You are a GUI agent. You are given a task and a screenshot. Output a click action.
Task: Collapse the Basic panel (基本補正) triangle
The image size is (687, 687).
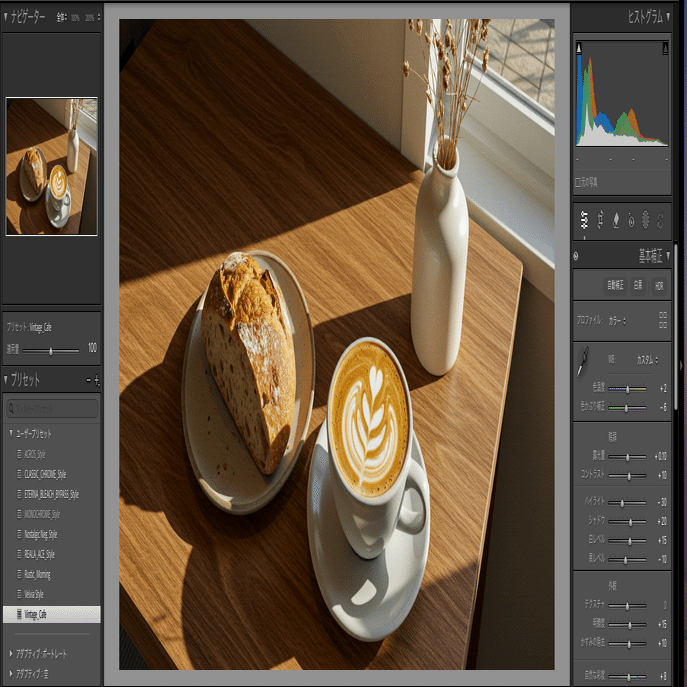tap(668, 255)
